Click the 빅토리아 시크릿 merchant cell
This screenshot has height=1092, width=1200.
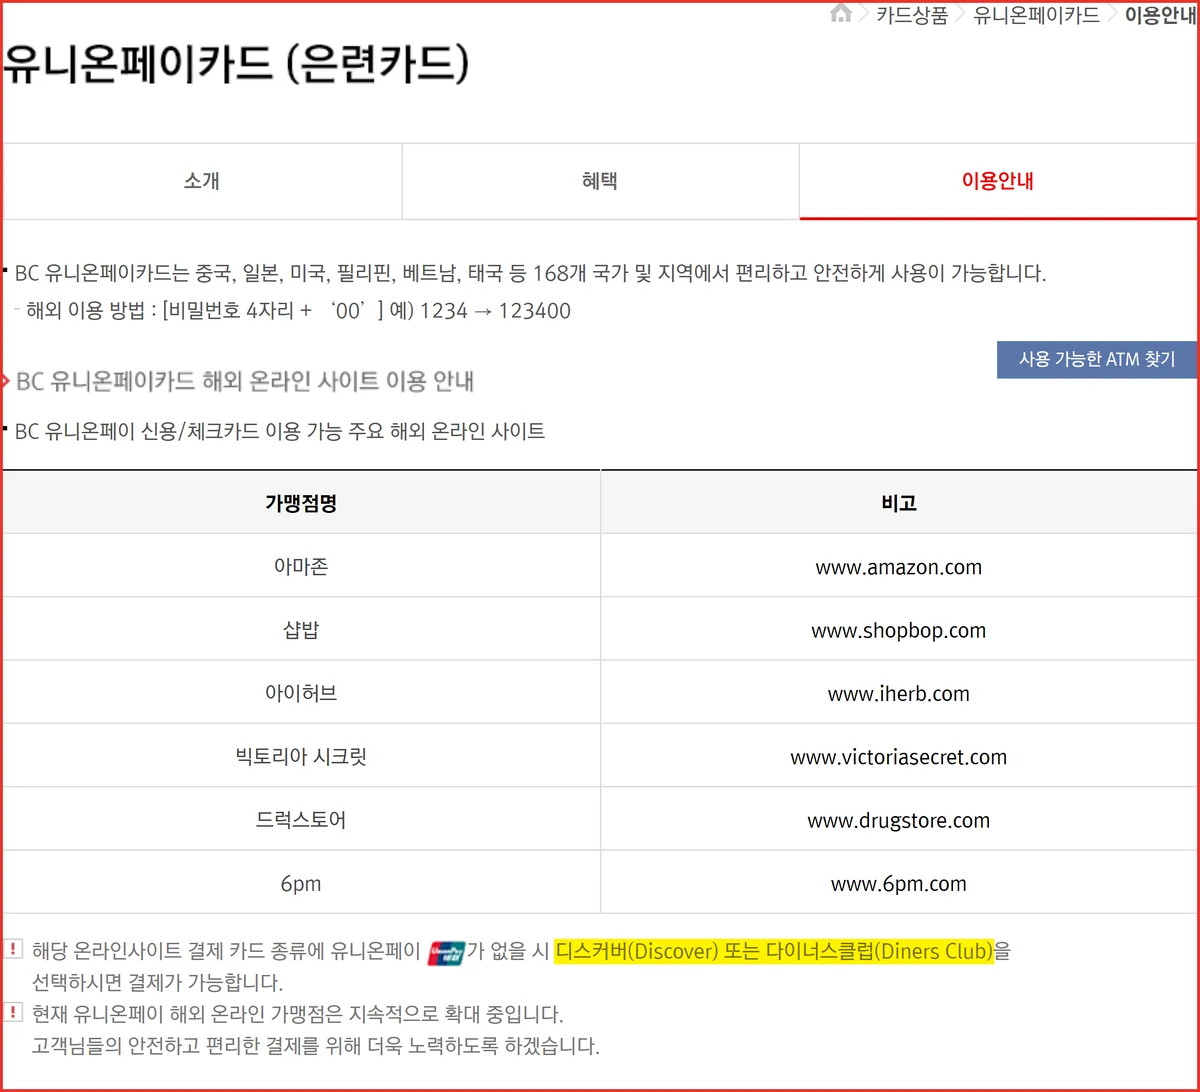[x=301, y=757]
